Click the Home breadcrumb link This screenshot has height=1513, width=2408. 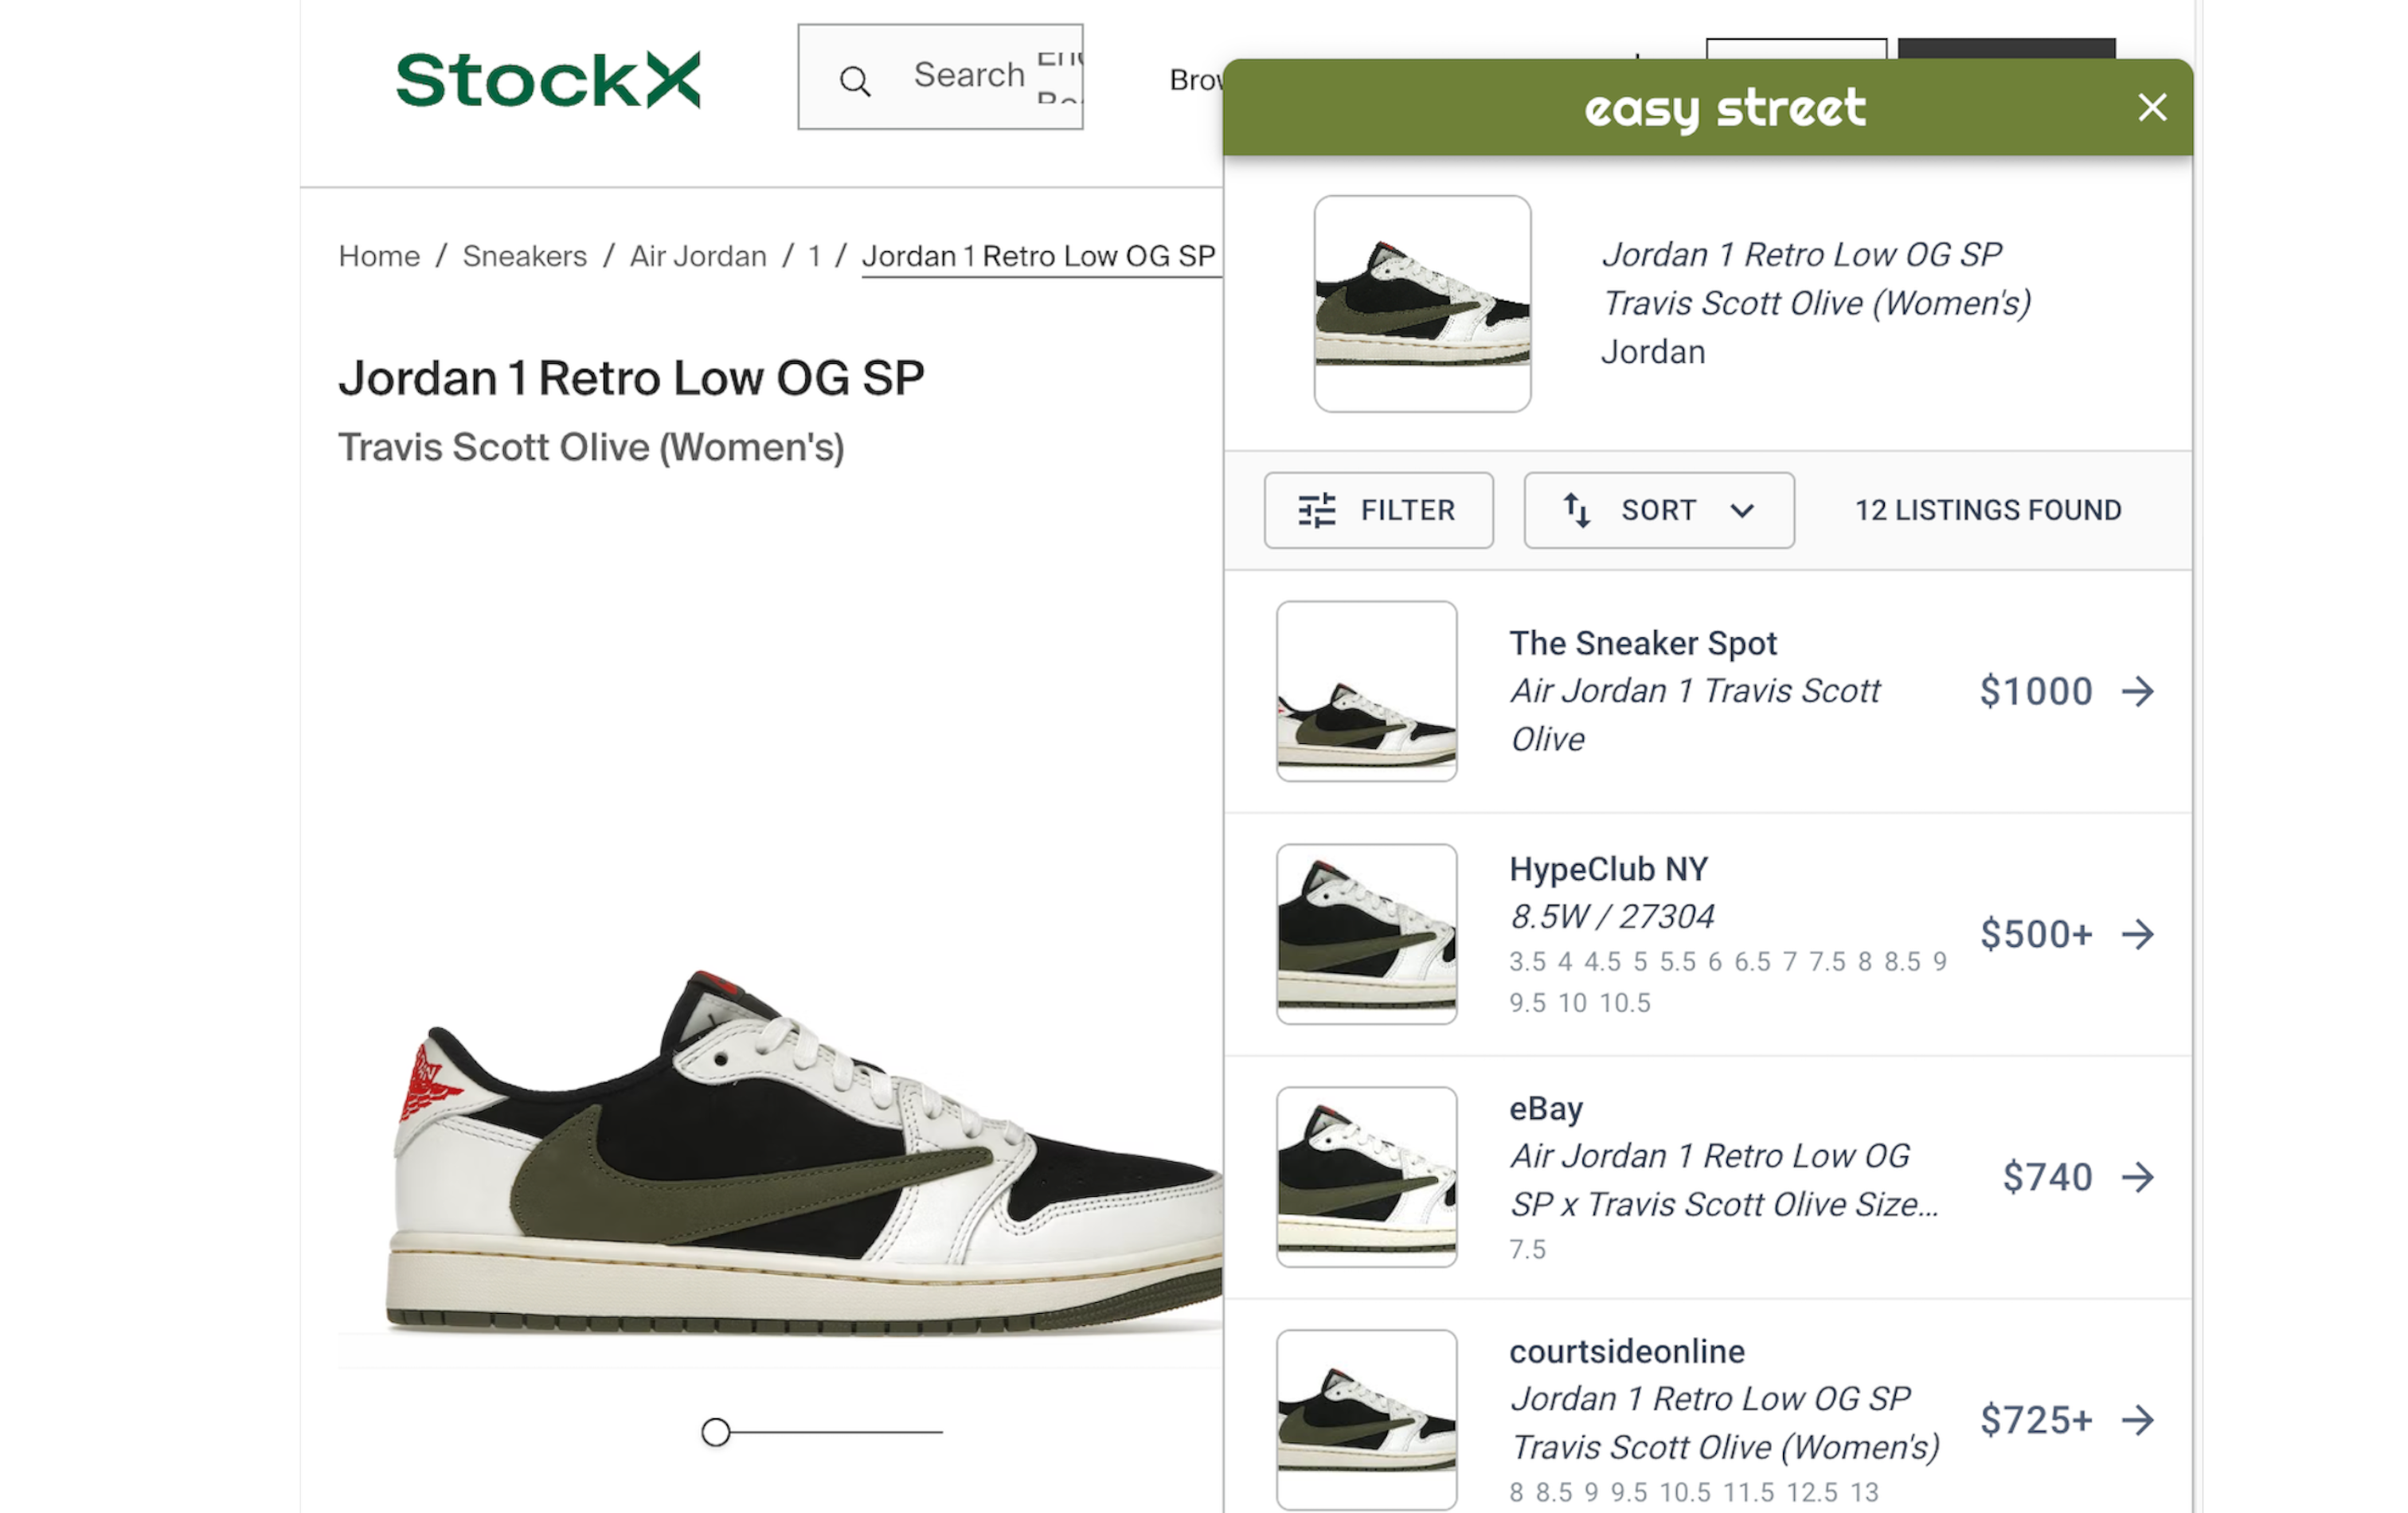tap(379, 256)
